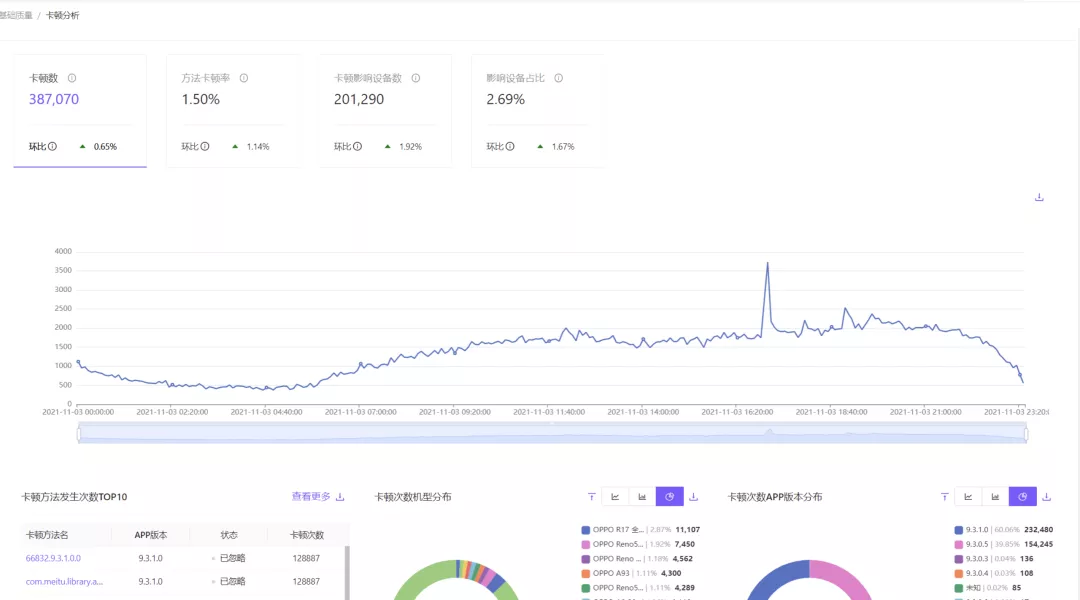Select the 卡顿影响设备数 metric card

pyautogui.click(x=385, y=110)
